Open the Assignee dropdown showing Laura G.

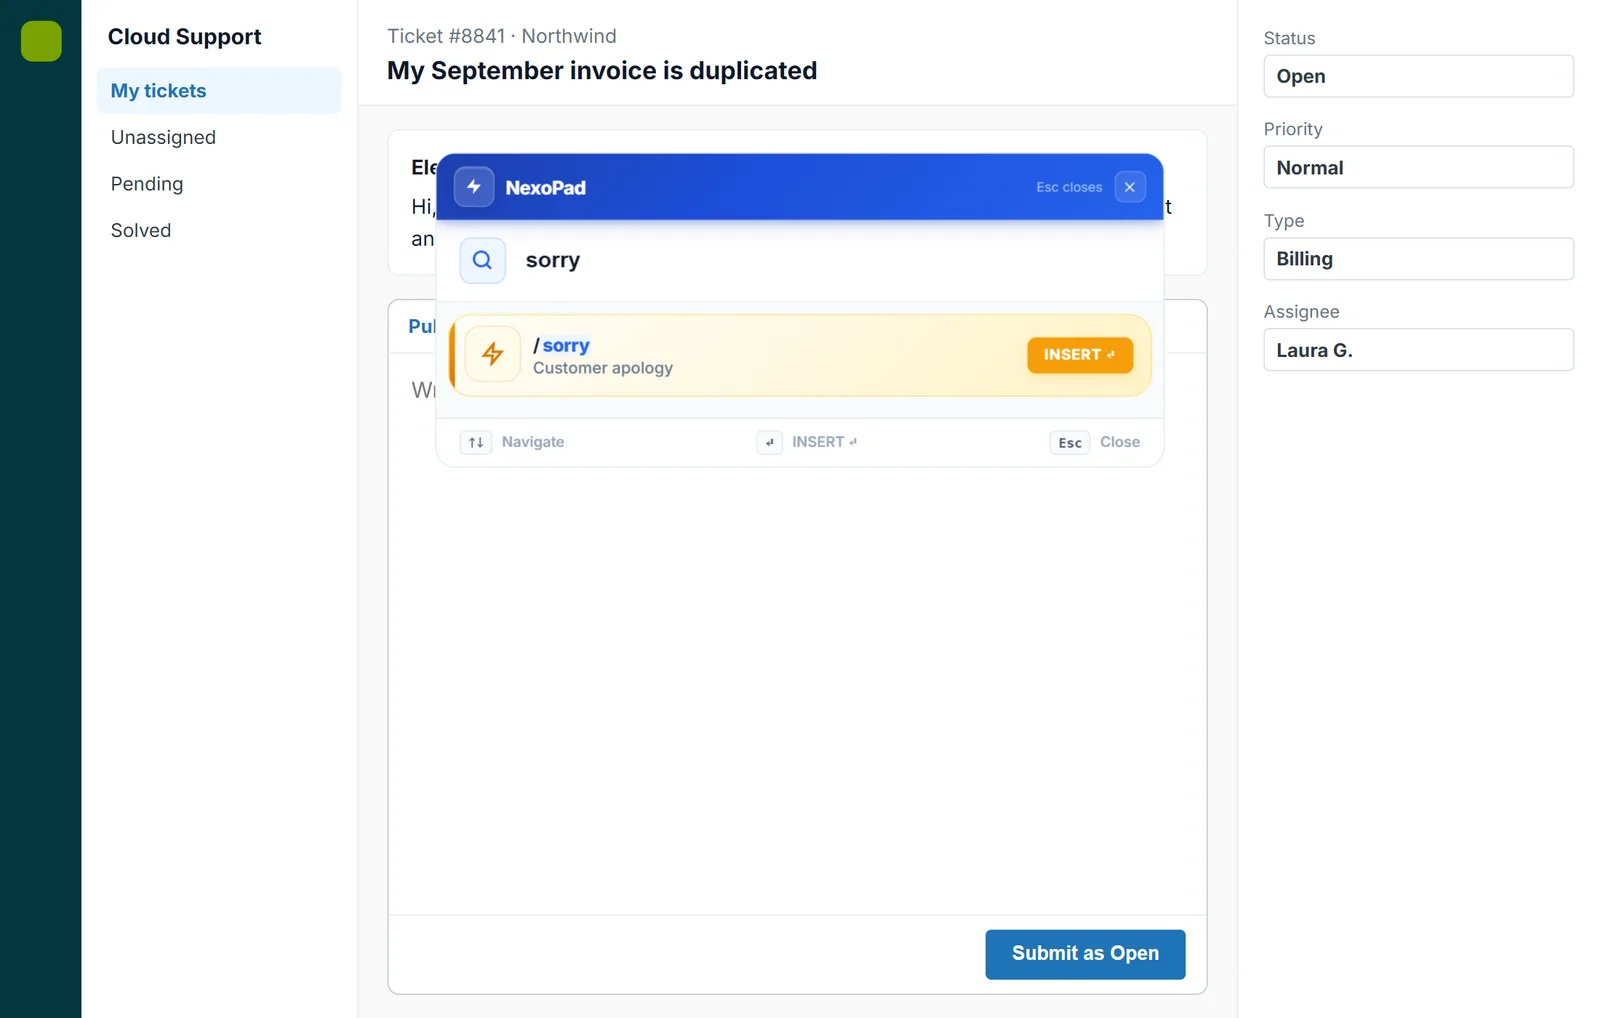click(x=1418, y=350)
